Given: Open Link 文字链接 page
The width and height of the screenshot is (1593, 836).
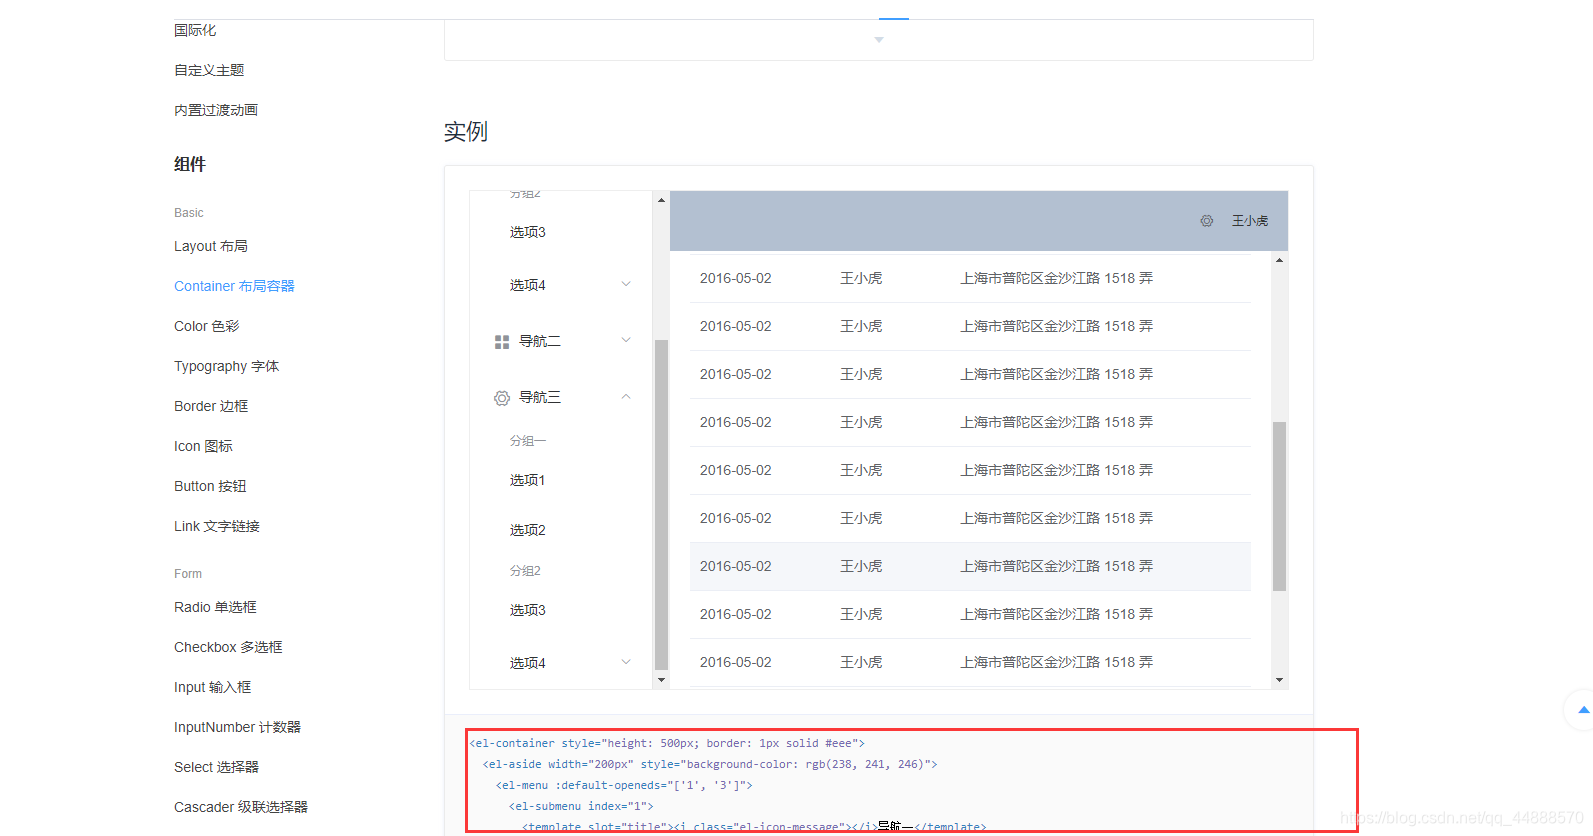Looking at the screenshot, I should point(217,526).
